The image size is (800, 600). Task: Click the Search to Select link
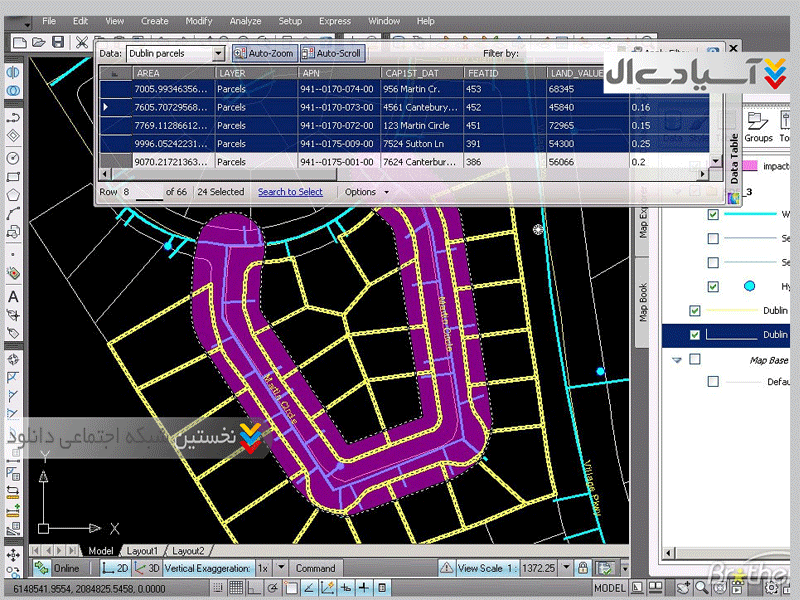[x=290, y=192]
